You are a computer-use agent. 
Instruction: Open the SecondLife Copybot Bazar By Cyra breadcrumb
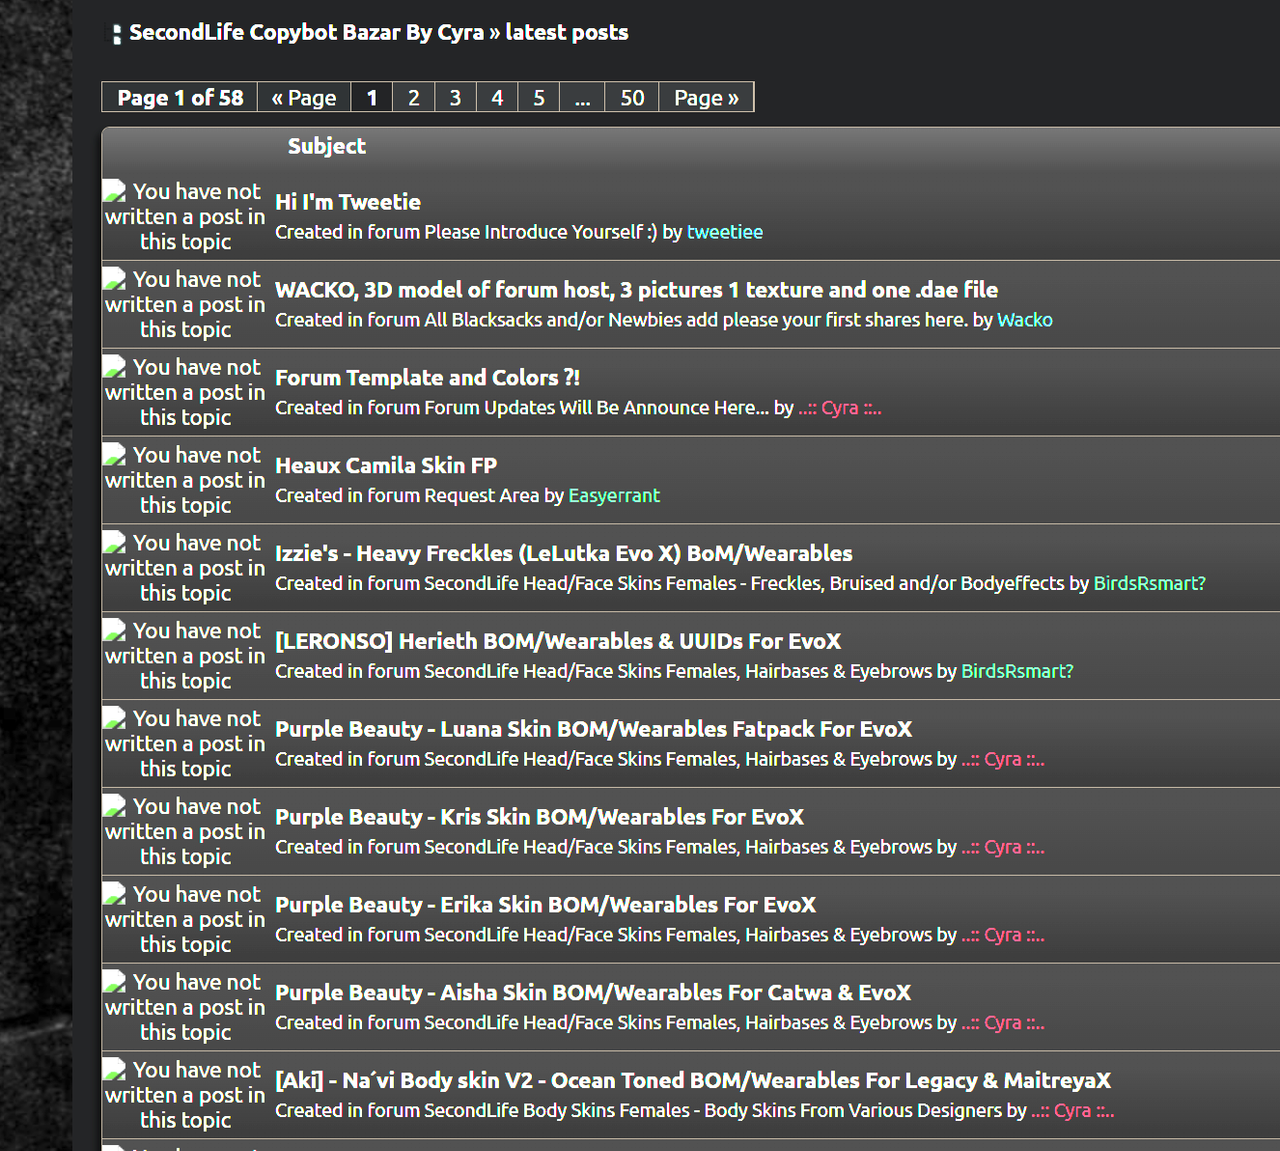click(306, 32)
